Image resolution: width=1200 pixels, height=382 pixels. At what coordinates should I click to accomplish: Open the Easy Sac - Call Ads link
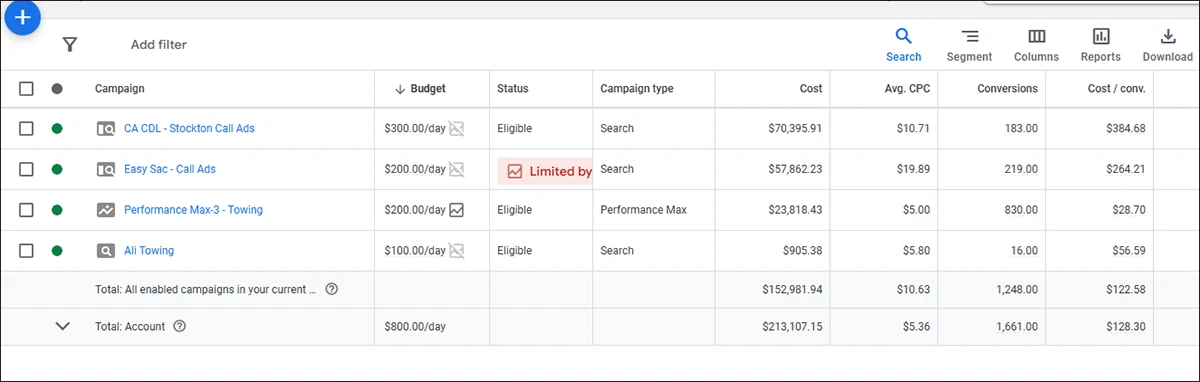coord(170,169)
